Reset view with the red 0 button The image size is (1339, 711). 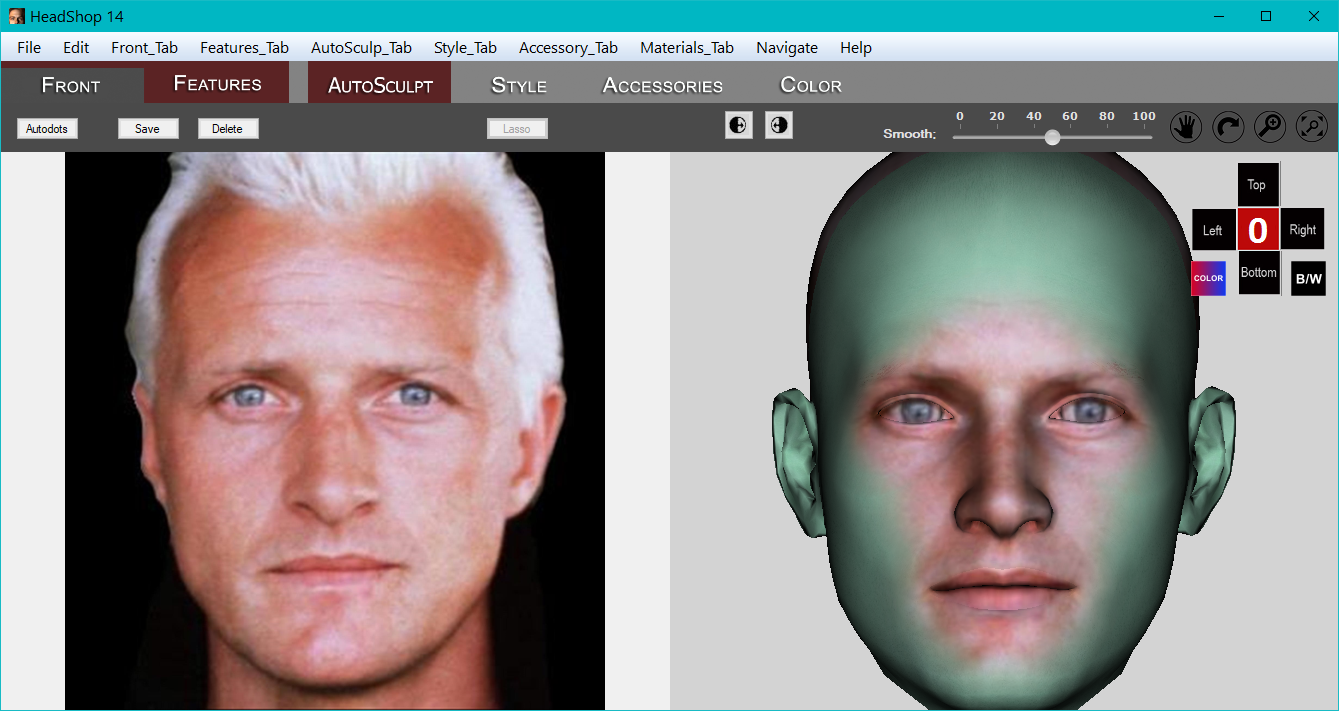[1258, 230]
